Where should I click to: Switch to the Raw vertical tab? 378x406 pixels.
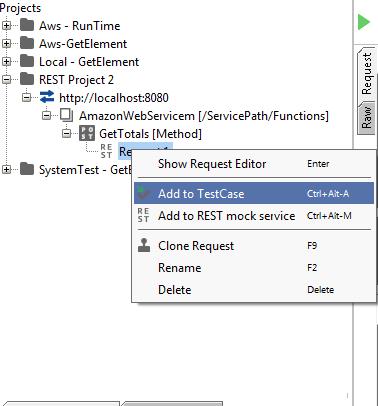click(x=366, y=118)
